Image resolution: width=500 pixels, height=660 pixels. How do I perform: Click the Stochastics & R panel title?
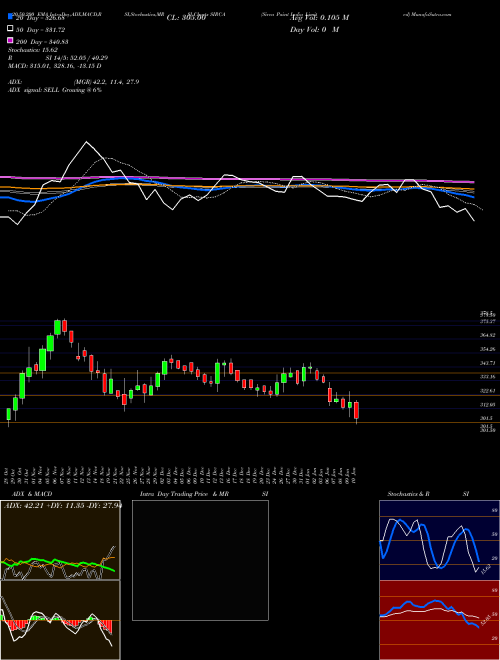(409, 494)
